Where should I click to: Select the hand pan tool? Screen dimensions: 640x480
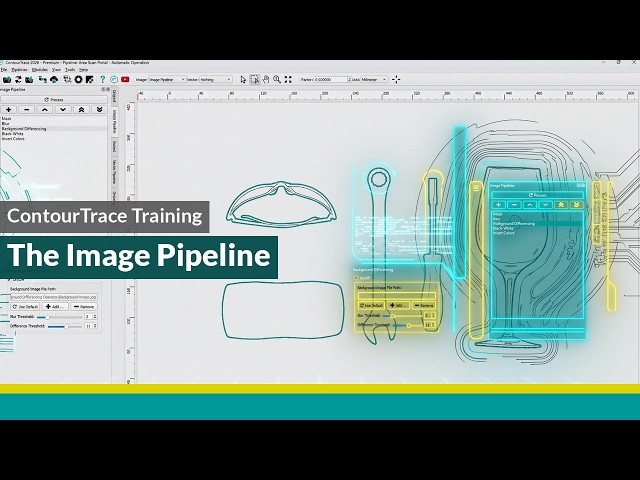[266, 80]
